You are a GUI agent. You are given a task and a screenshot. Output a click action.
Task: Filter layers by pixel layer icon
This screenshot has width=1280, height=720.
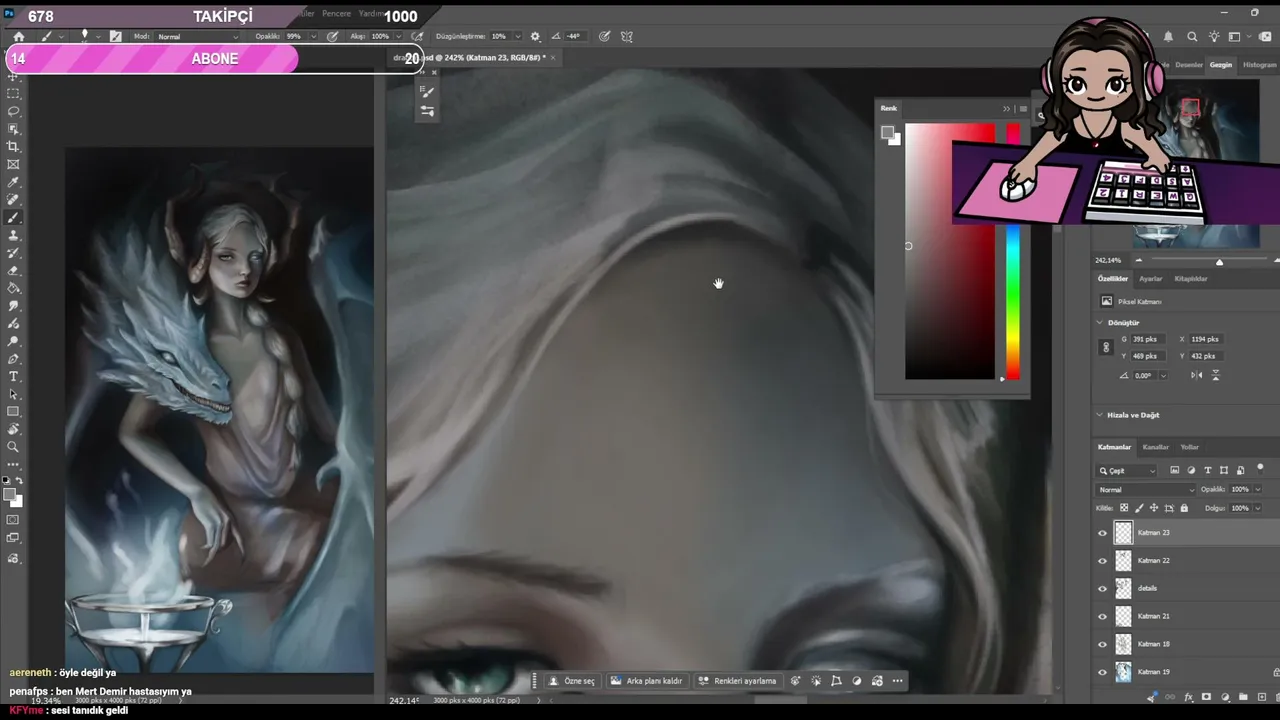pos(1175,470)
